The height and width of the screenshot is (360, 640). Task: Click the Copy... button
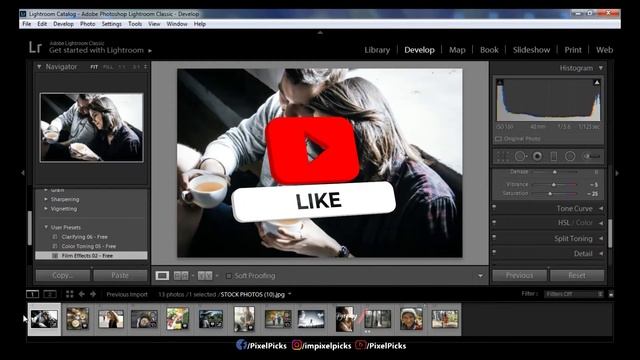coord(62,276)
